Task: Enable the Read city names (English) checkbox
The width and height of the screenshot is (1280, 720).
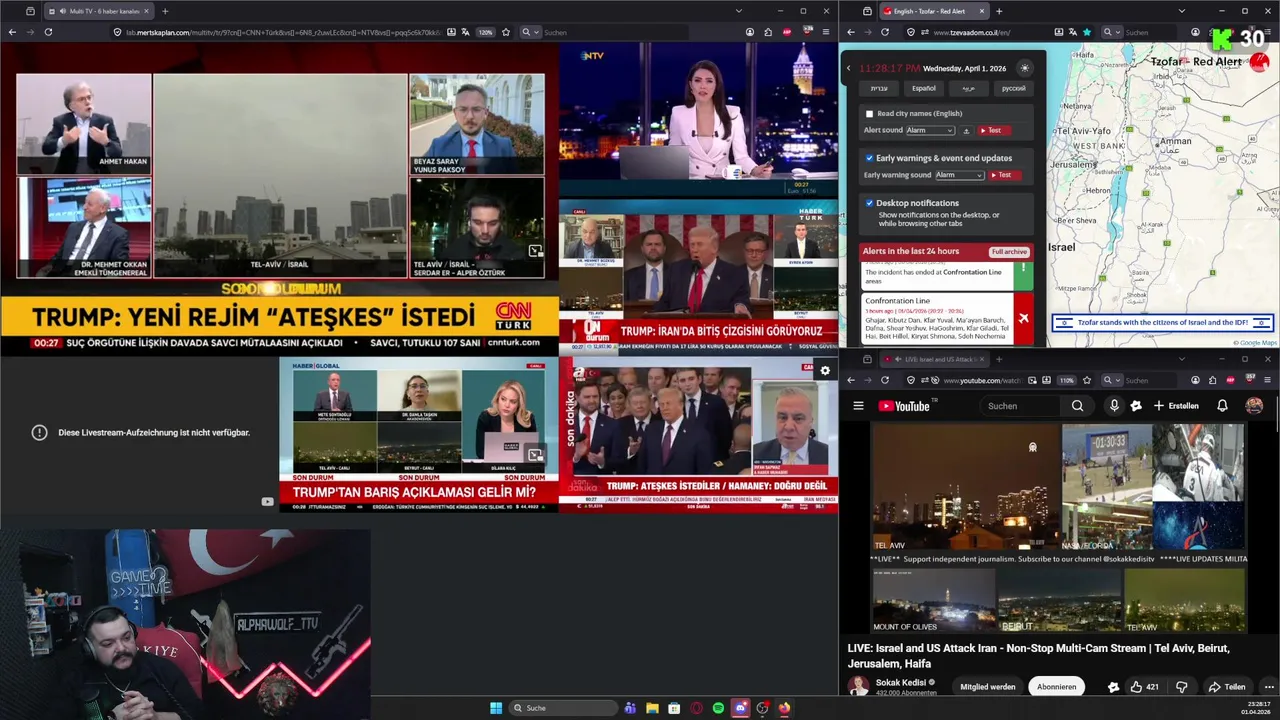Action: [x=869, y=114]
